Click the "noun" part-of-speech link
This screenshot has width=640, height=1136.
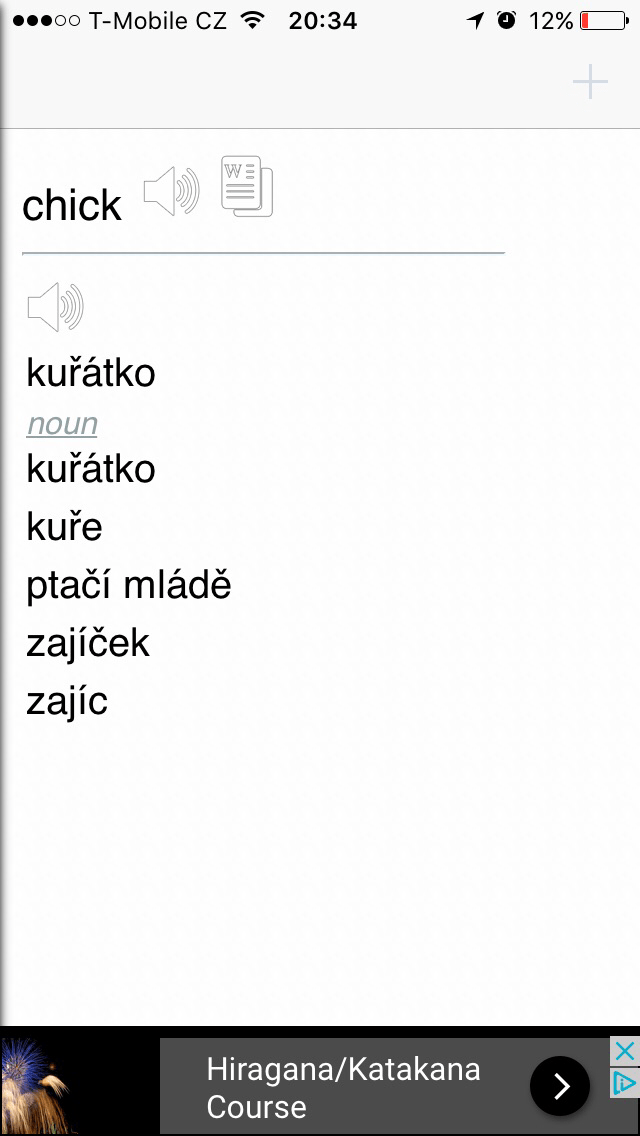click(62, 424)
